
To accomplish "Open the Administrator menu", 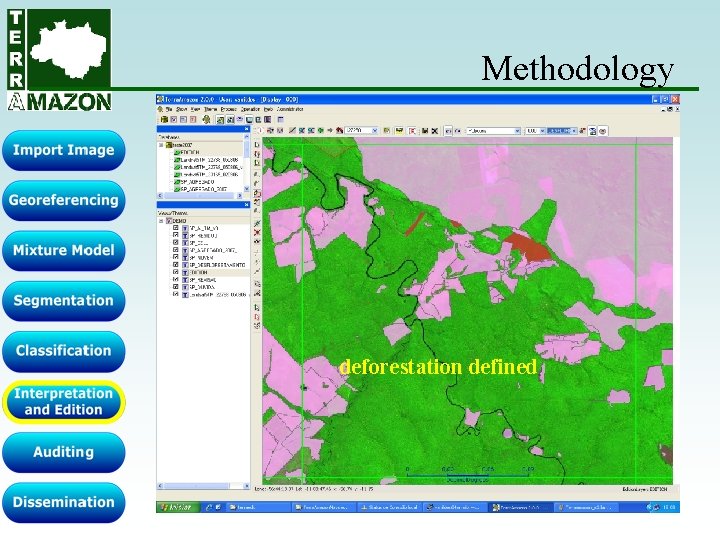I will (290, 109).
